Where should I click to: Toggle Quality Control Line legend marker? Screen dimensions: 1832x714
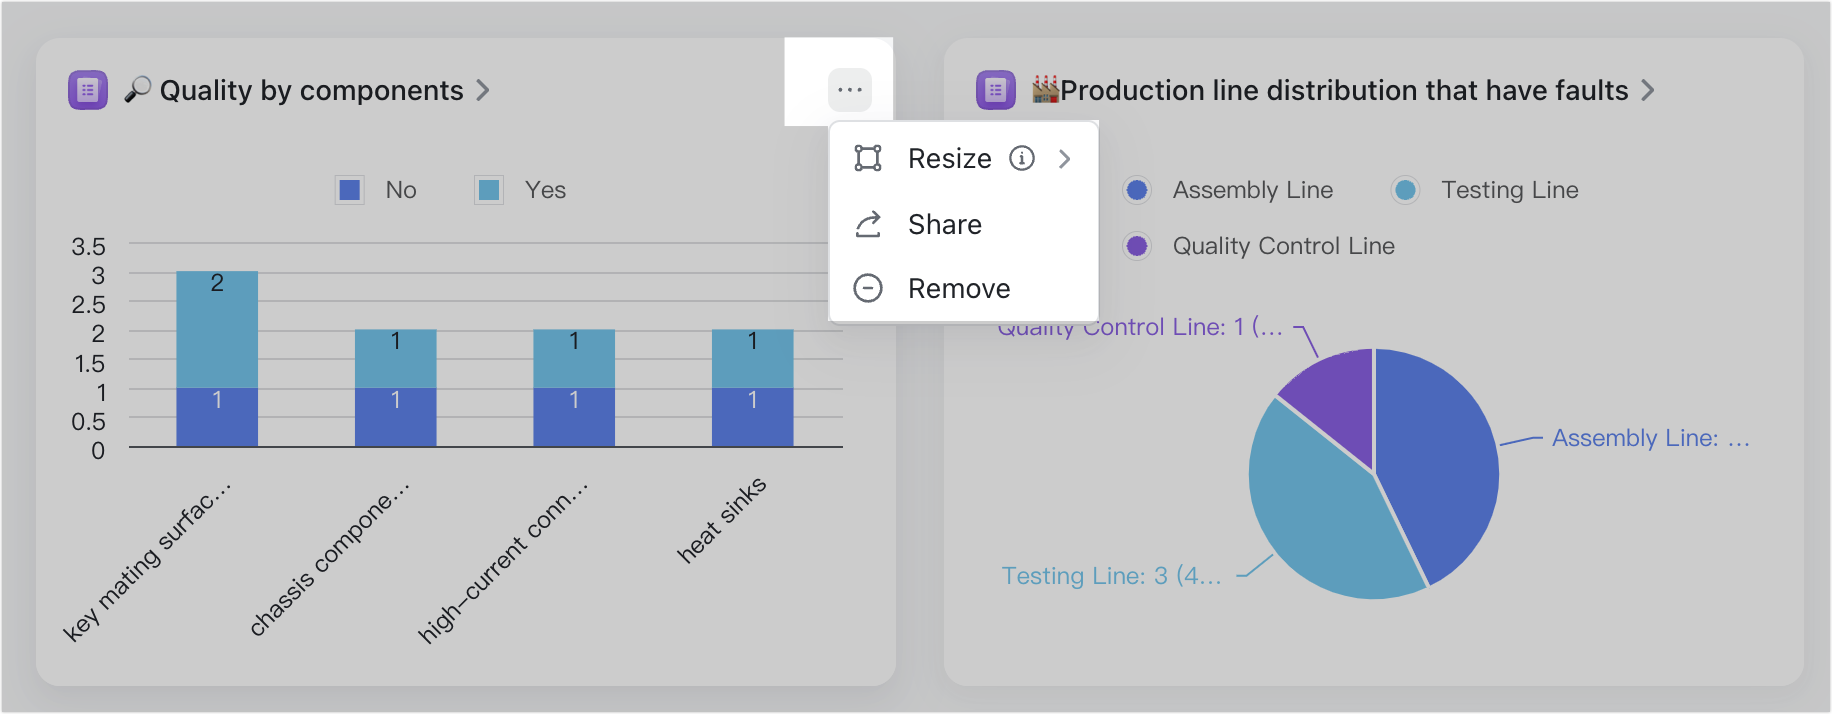[x=1137, y=246]
